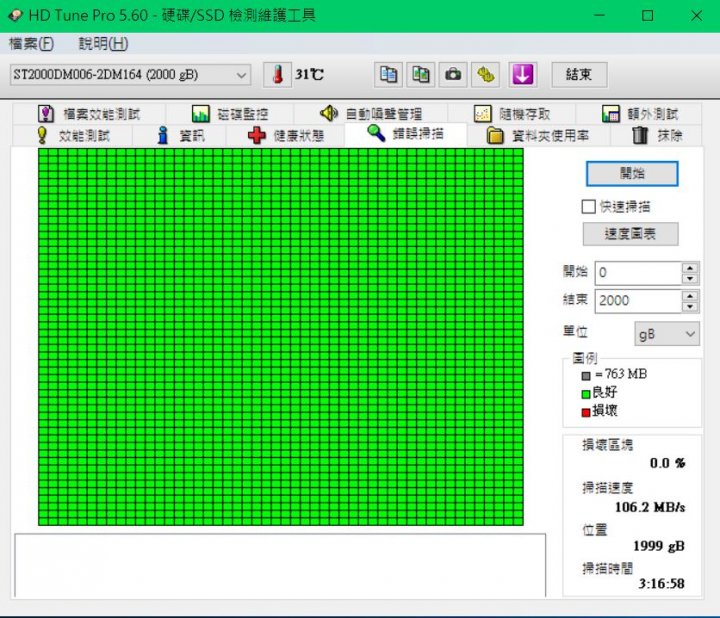Maximize the HD Tune Pro window
The image size is (720, 618).
coord(647,16)
